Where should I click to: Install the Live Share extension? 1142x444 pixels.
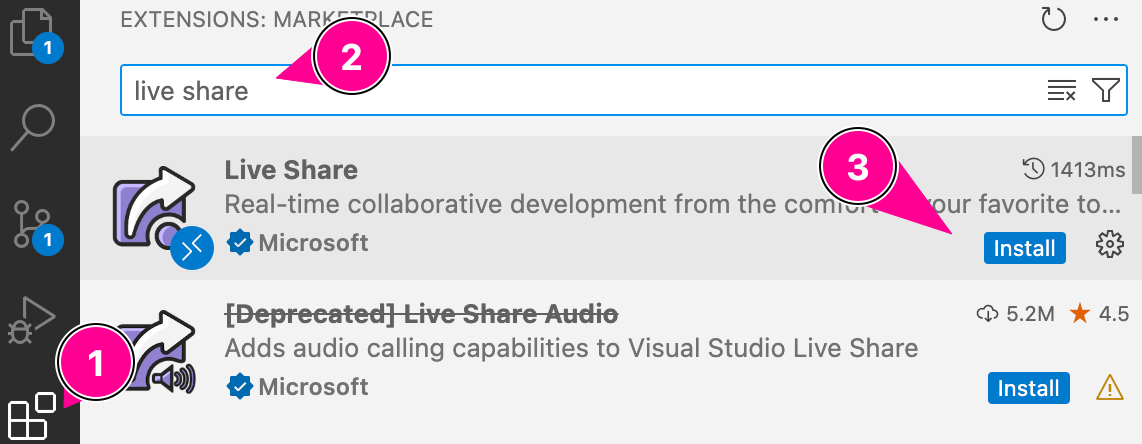pos(1024,248)
